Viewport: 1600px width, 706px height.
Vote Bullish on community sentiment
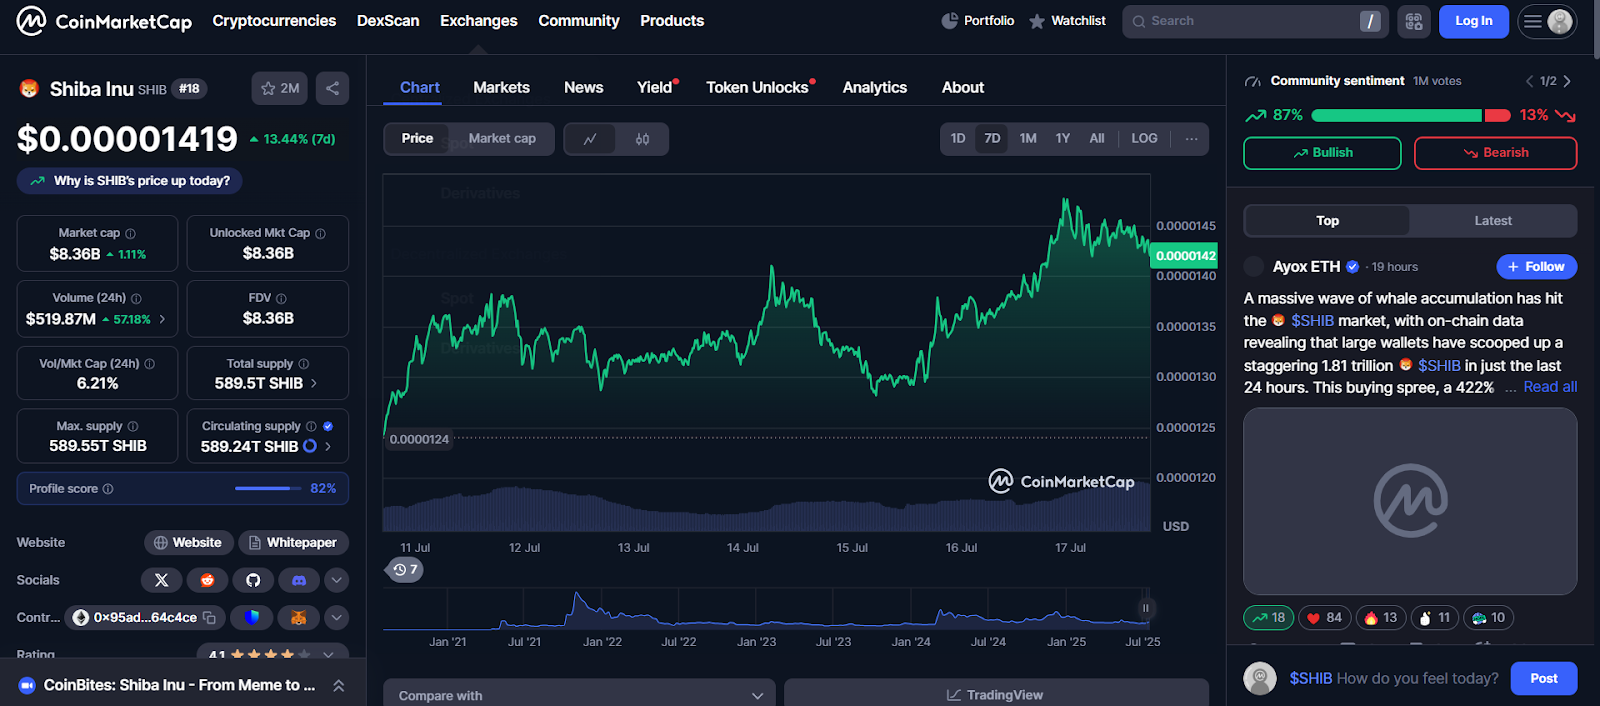pos(1322,153)
